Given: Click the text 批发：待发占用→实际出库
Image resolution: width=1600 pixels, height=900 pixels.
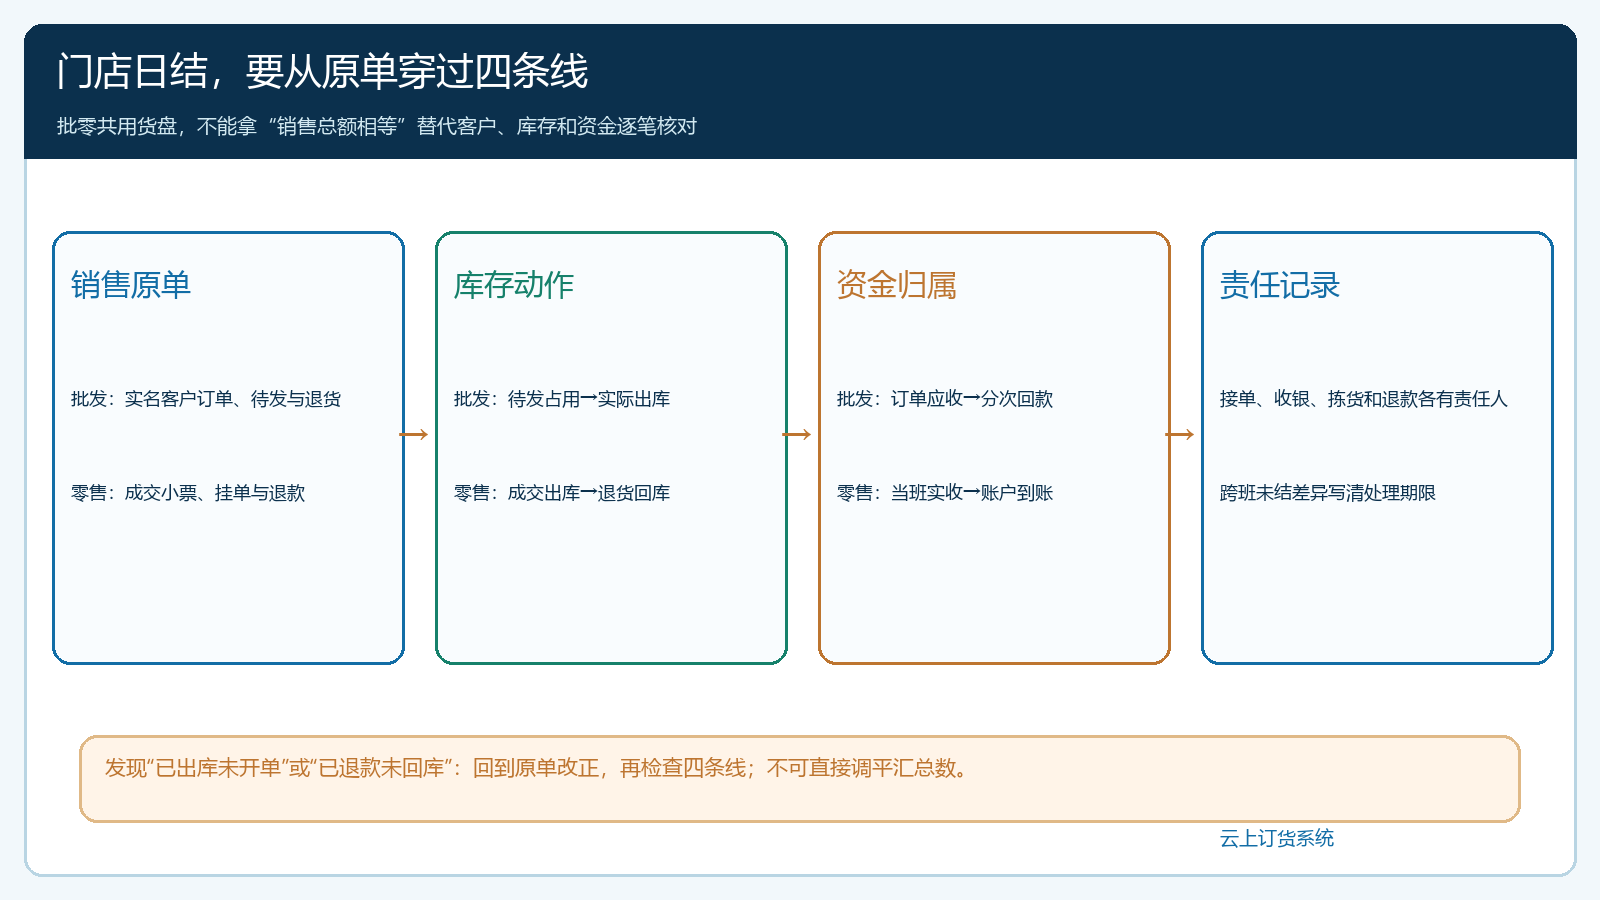Looking at the screenshot, I should [562, 399].
